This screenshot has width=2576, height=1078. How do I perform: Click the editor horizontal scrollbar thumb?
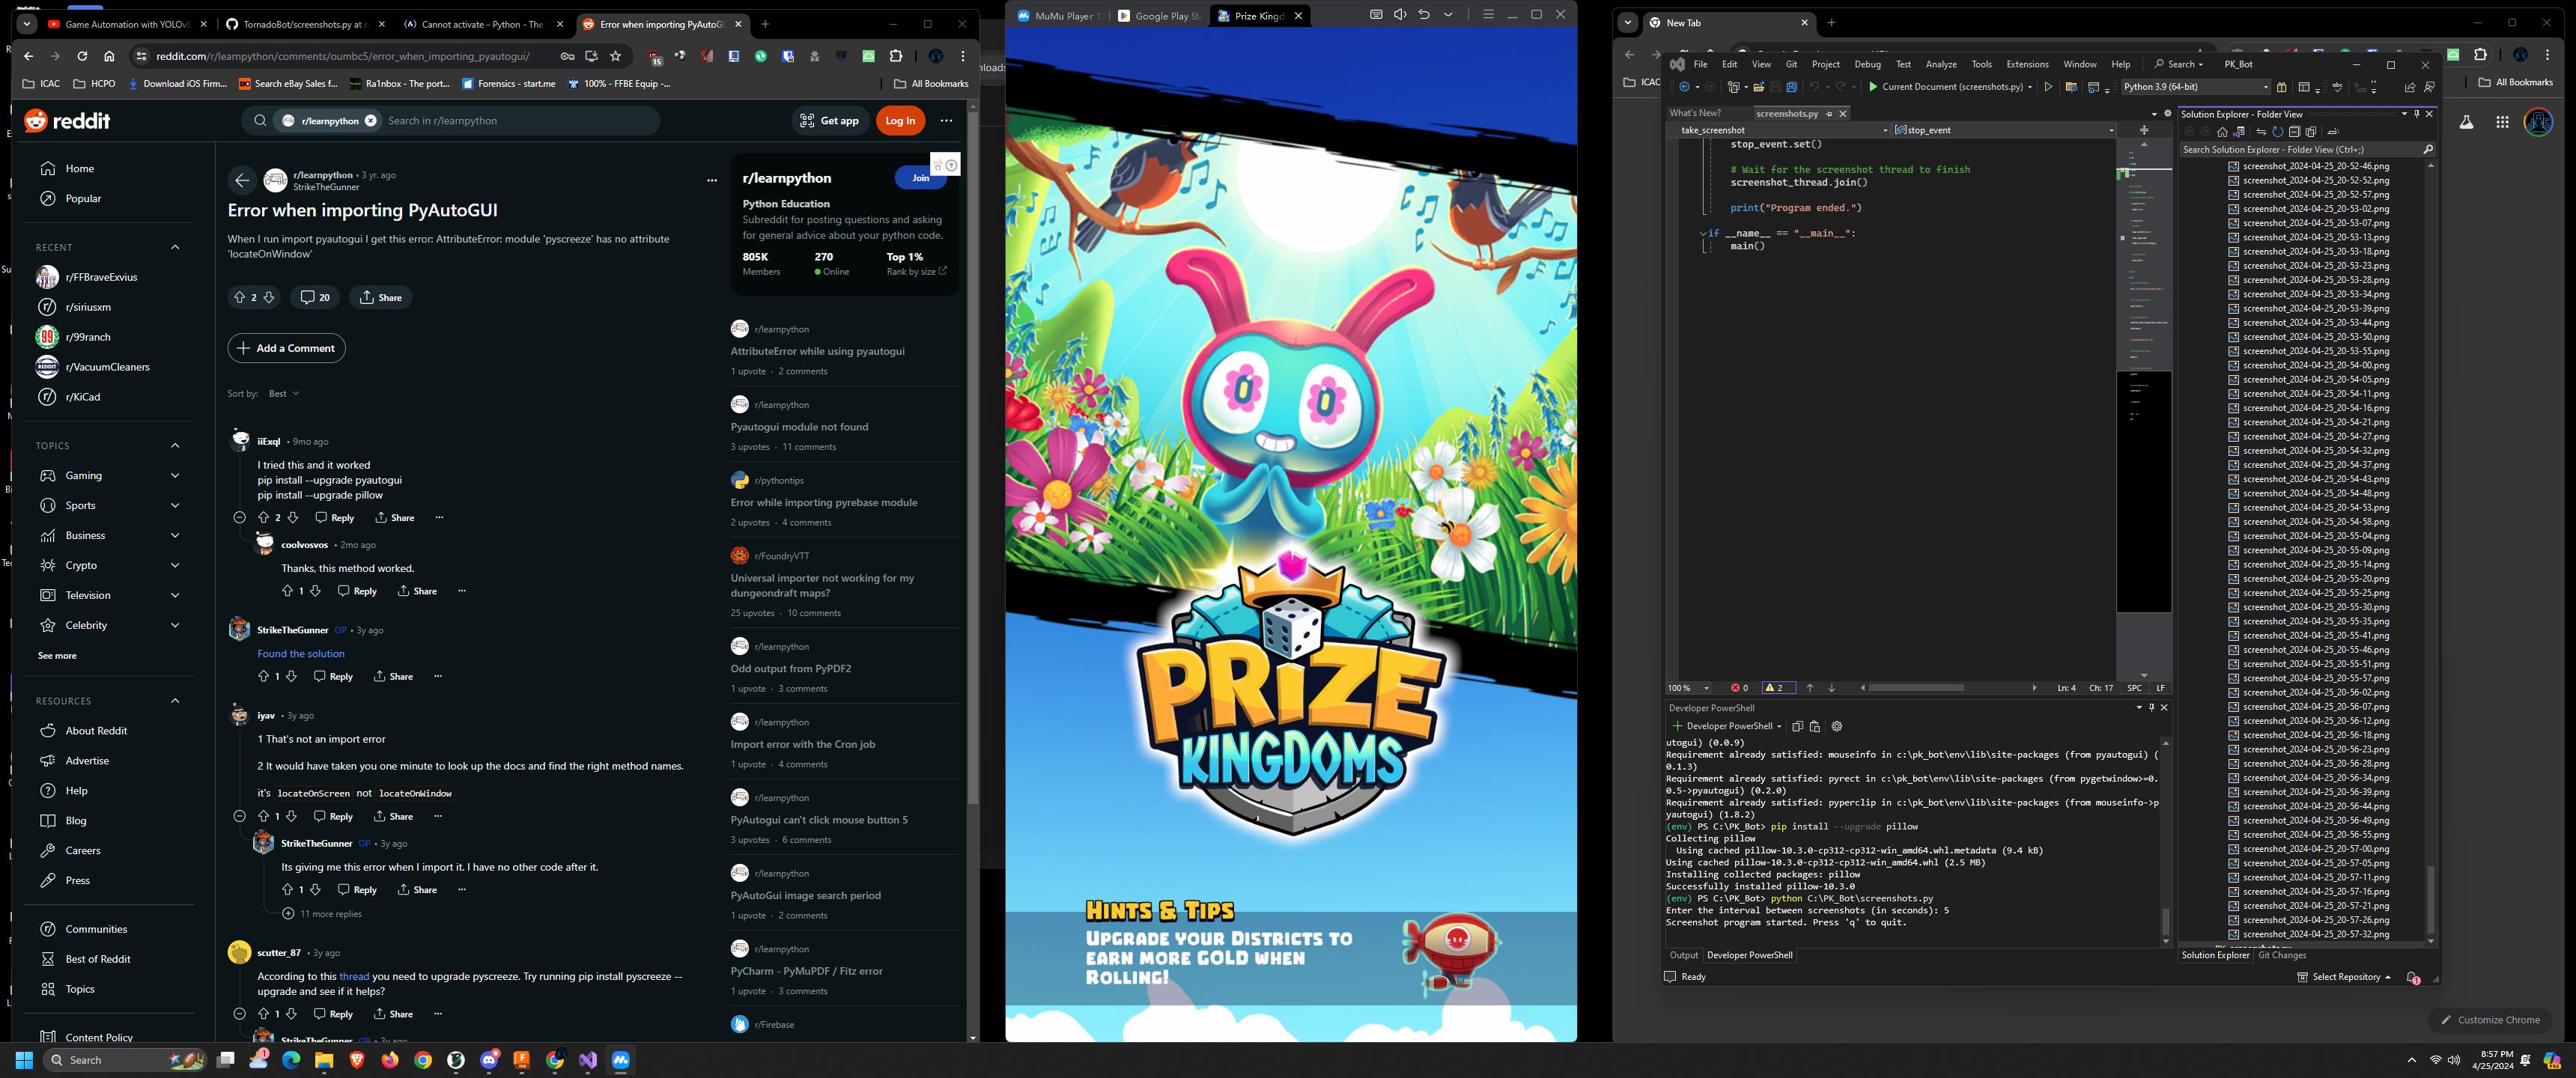pos(1916,688)
